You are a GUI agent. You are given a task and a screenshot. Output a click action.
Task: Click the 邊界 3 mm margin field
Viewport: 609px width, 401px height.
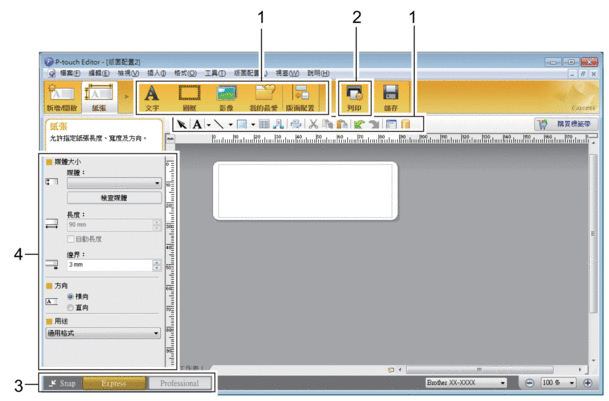110,265
